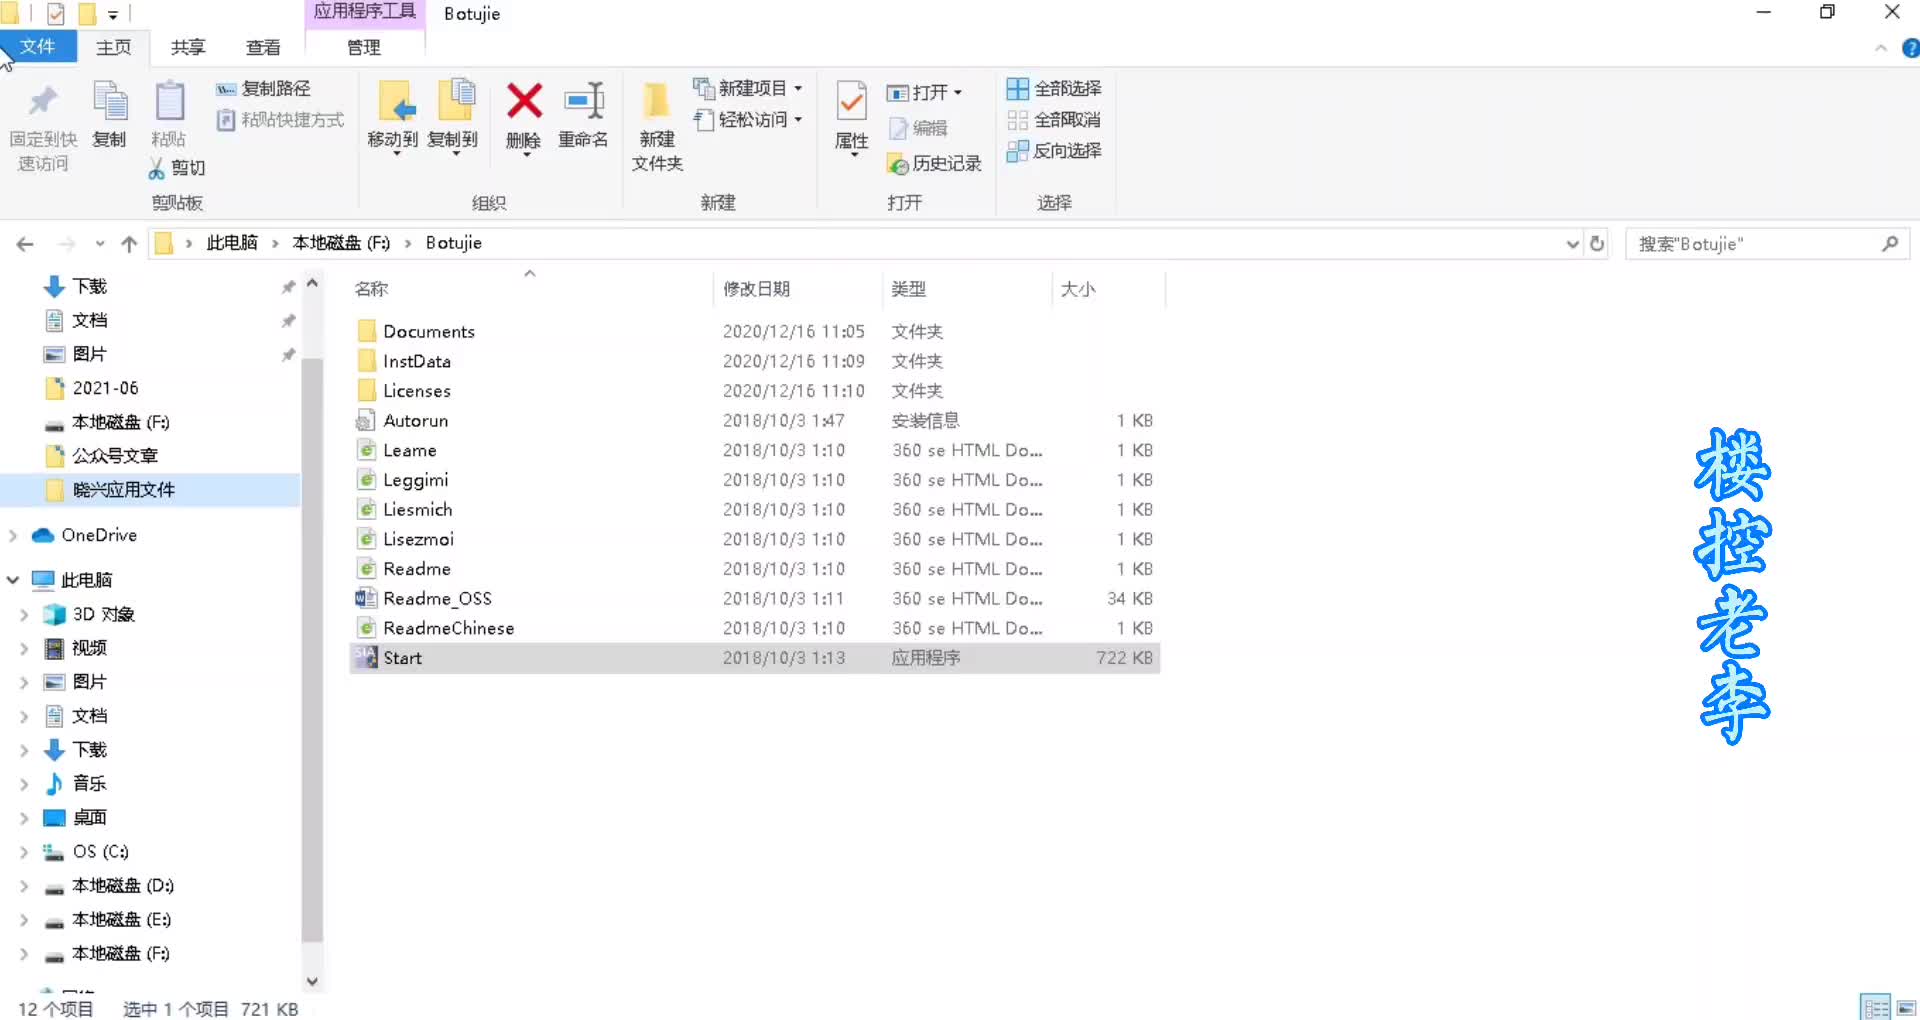Open the Easy access (轻松访问) dropdown
1920x1020 pixels.
click(x=748, y=120)
